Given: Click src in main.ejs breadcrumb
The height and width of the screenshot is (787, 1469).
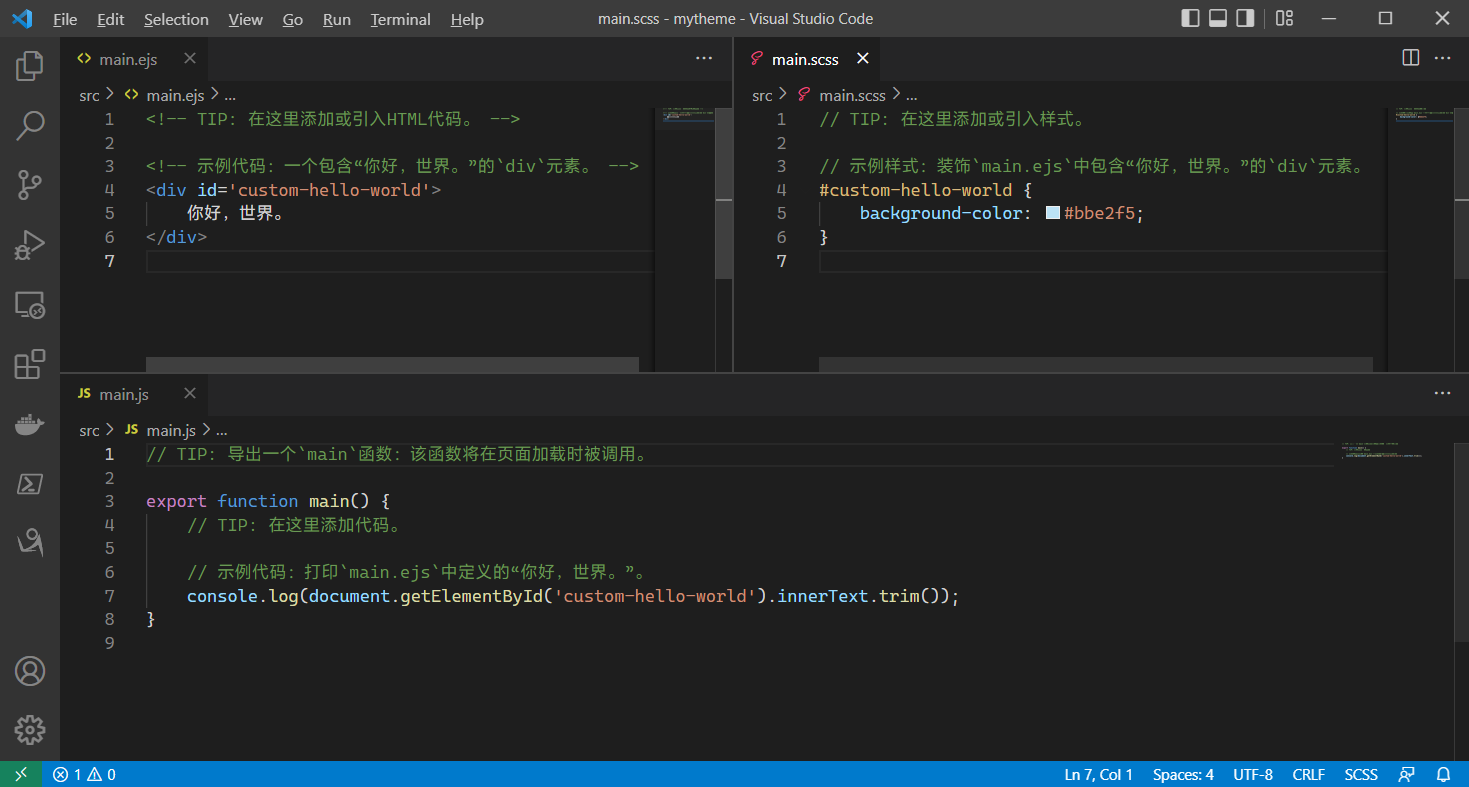Looking at the screenshot, I should (90, 95).
